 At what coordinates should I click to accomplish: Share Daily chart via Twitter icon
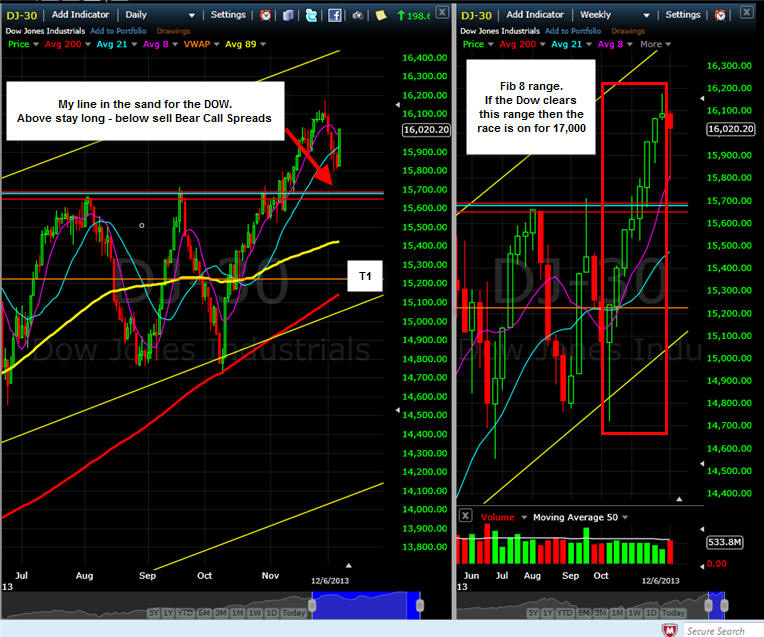[x=311, y=15]
